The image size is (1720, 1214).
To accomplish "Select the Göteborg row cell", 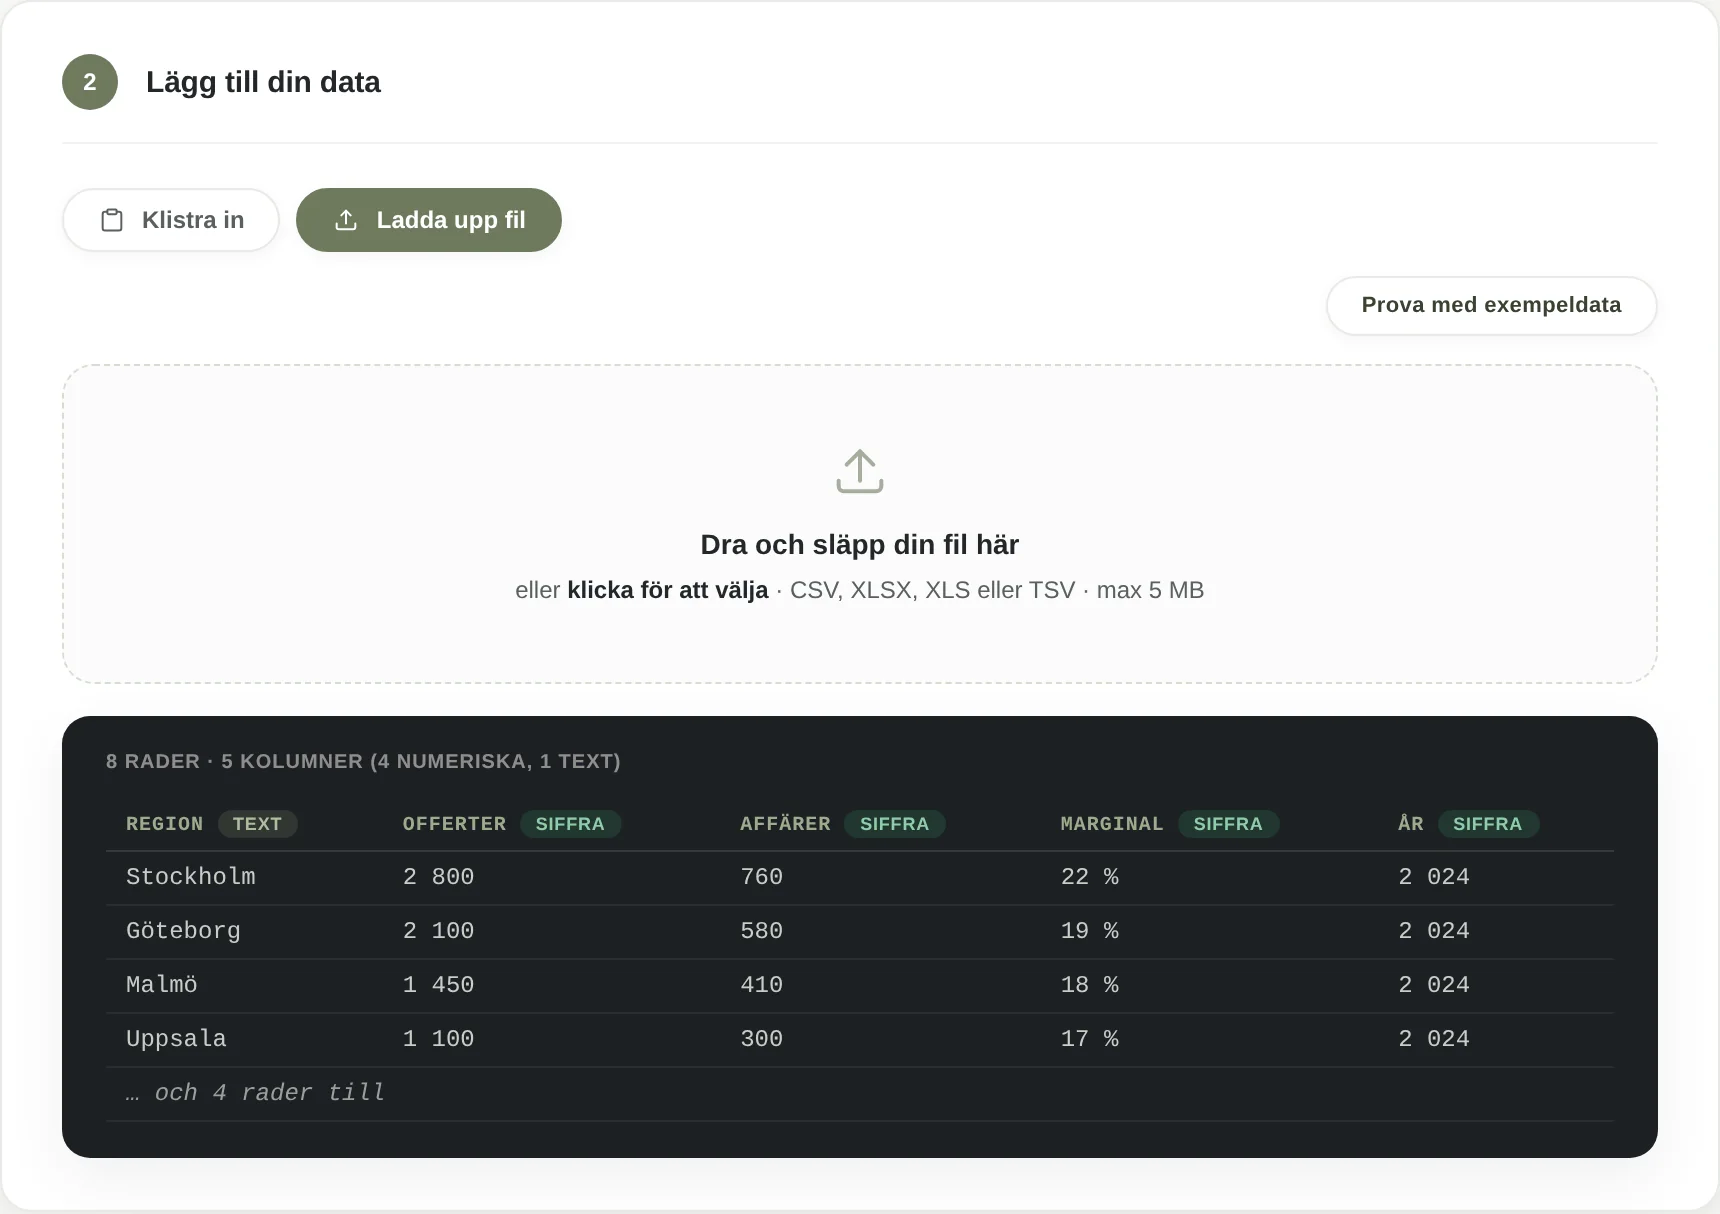I will (x=183, y=931).
